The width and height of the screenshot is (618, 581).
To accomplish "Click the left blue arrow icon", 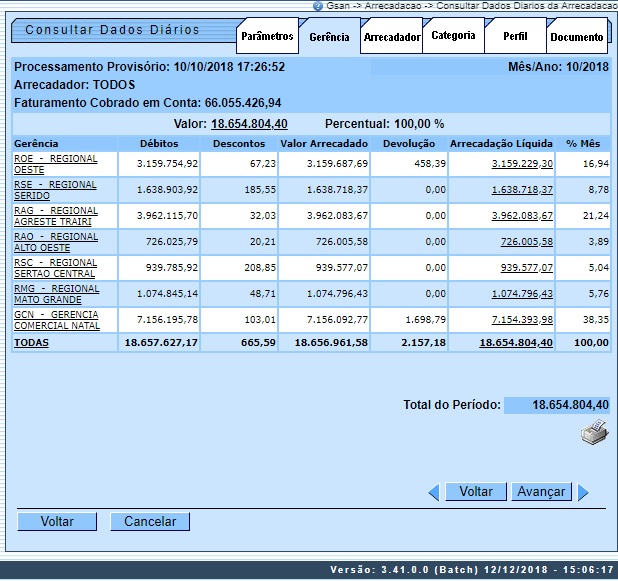I will [x=434, y=492].
